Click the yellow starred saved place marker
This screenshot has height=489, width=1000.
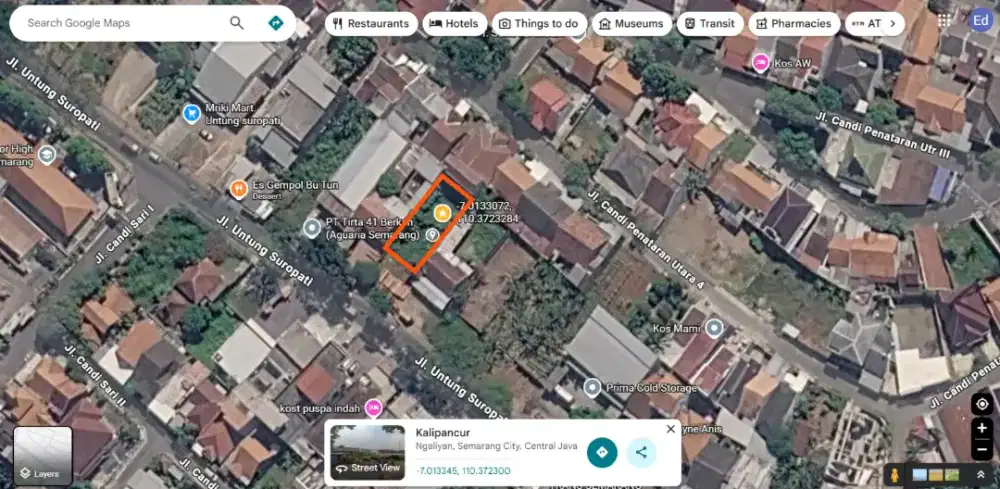(x=442, y=213)
